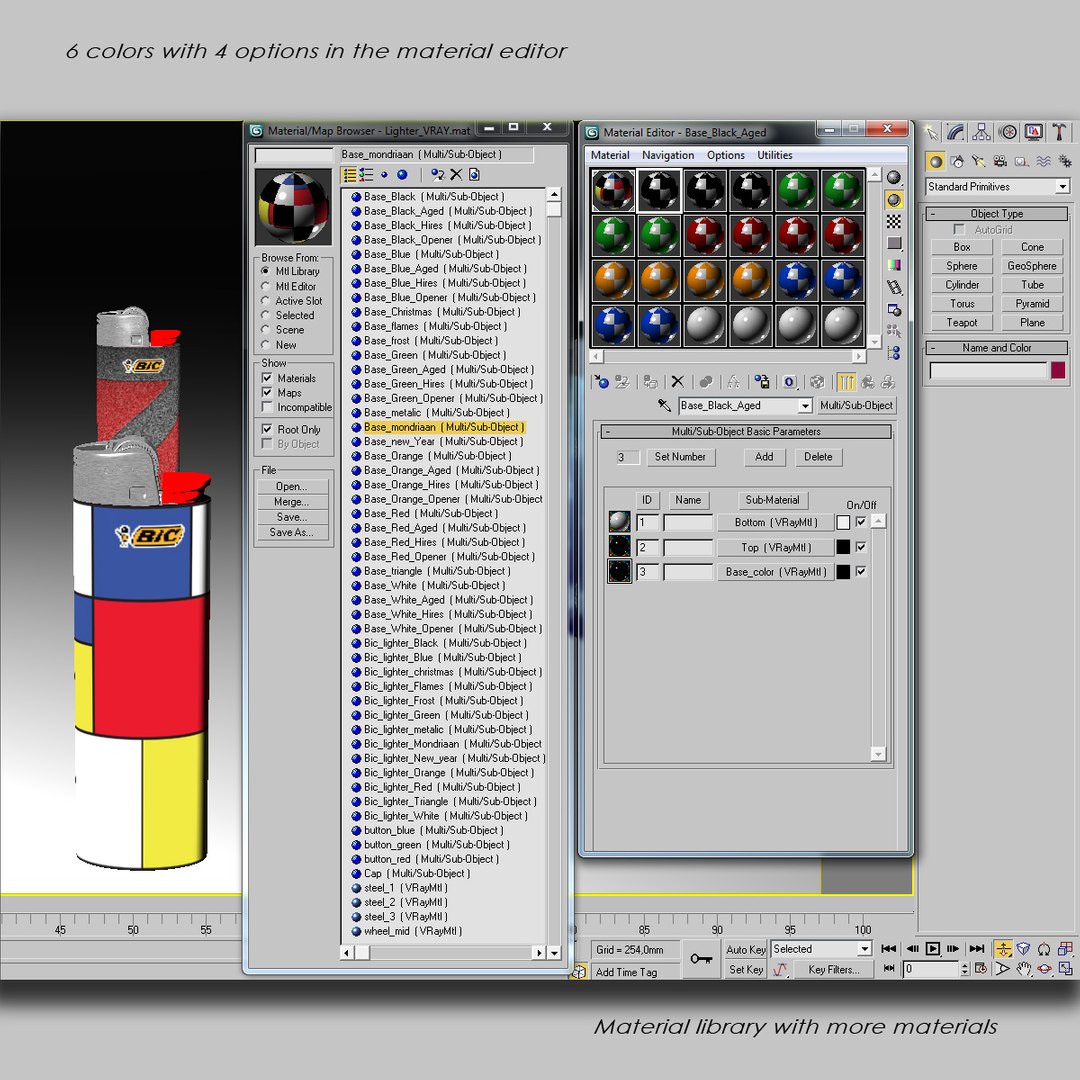This screenshot has width=1080, height=1080.
Task: Open the Selected key mode dropdown
Action: click(x=865, y=949)
